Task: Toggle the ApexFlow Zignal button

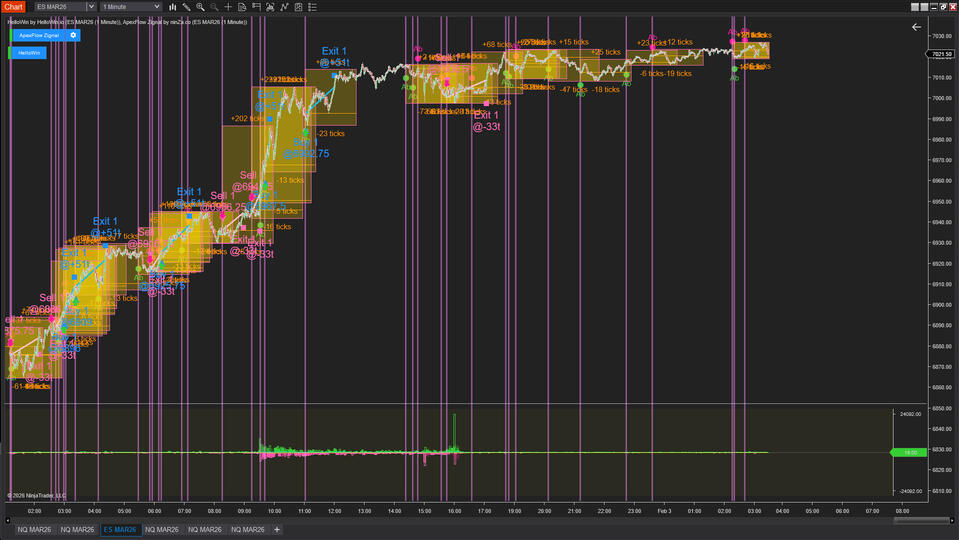Action: point(38,35)
